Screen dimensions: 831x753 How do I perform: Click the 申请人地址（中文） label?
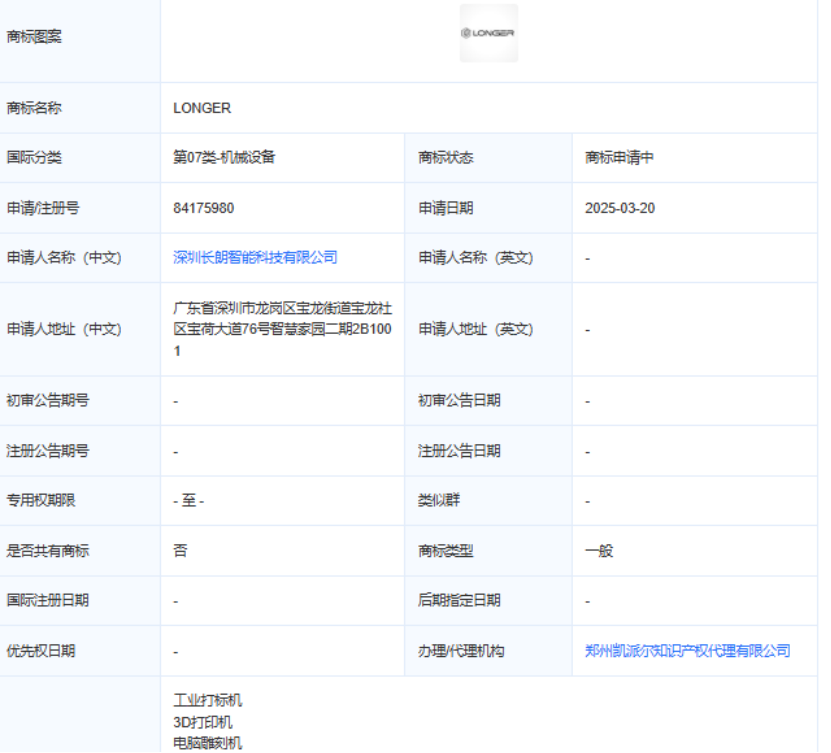64,329
